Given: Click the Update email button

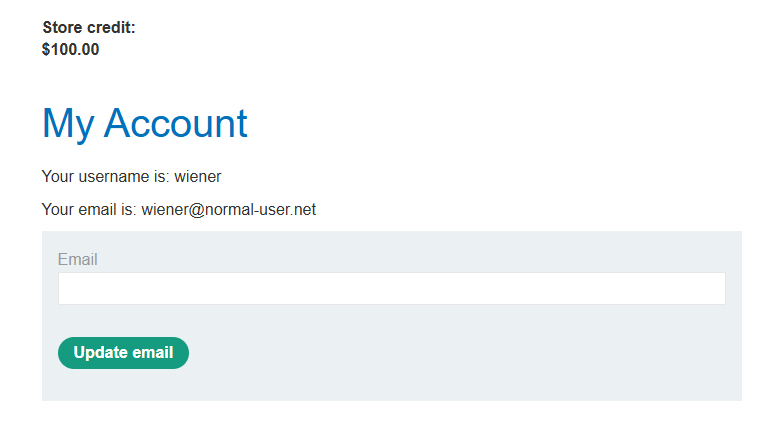Looking at the screenshot, I should (123, 353).
